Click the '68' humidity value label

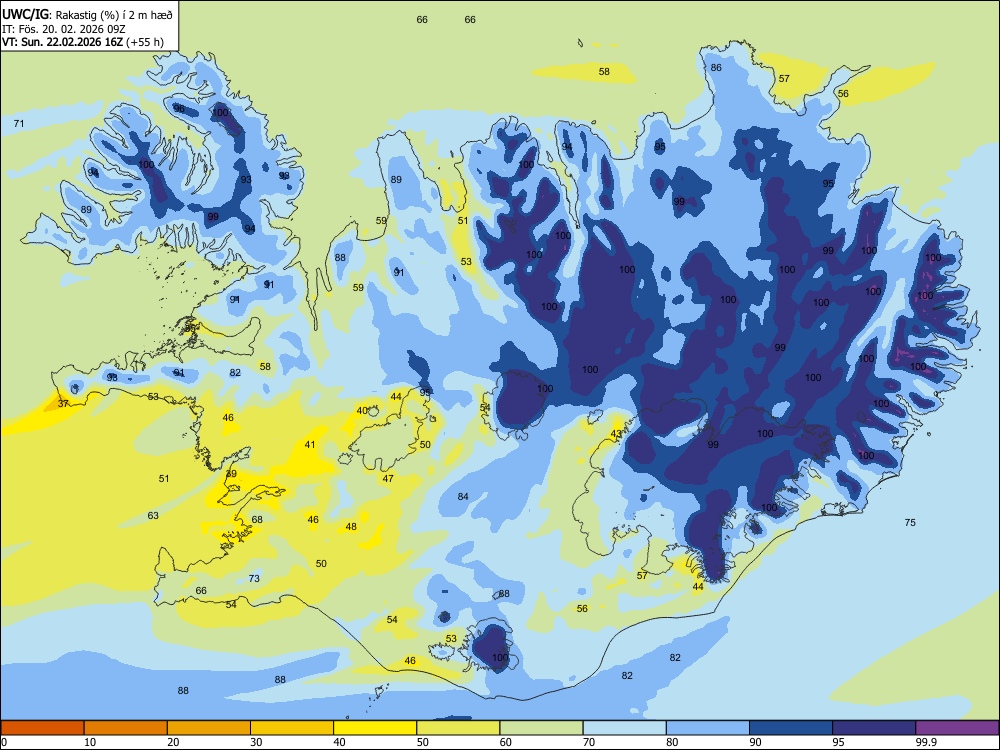click(257, 520)
